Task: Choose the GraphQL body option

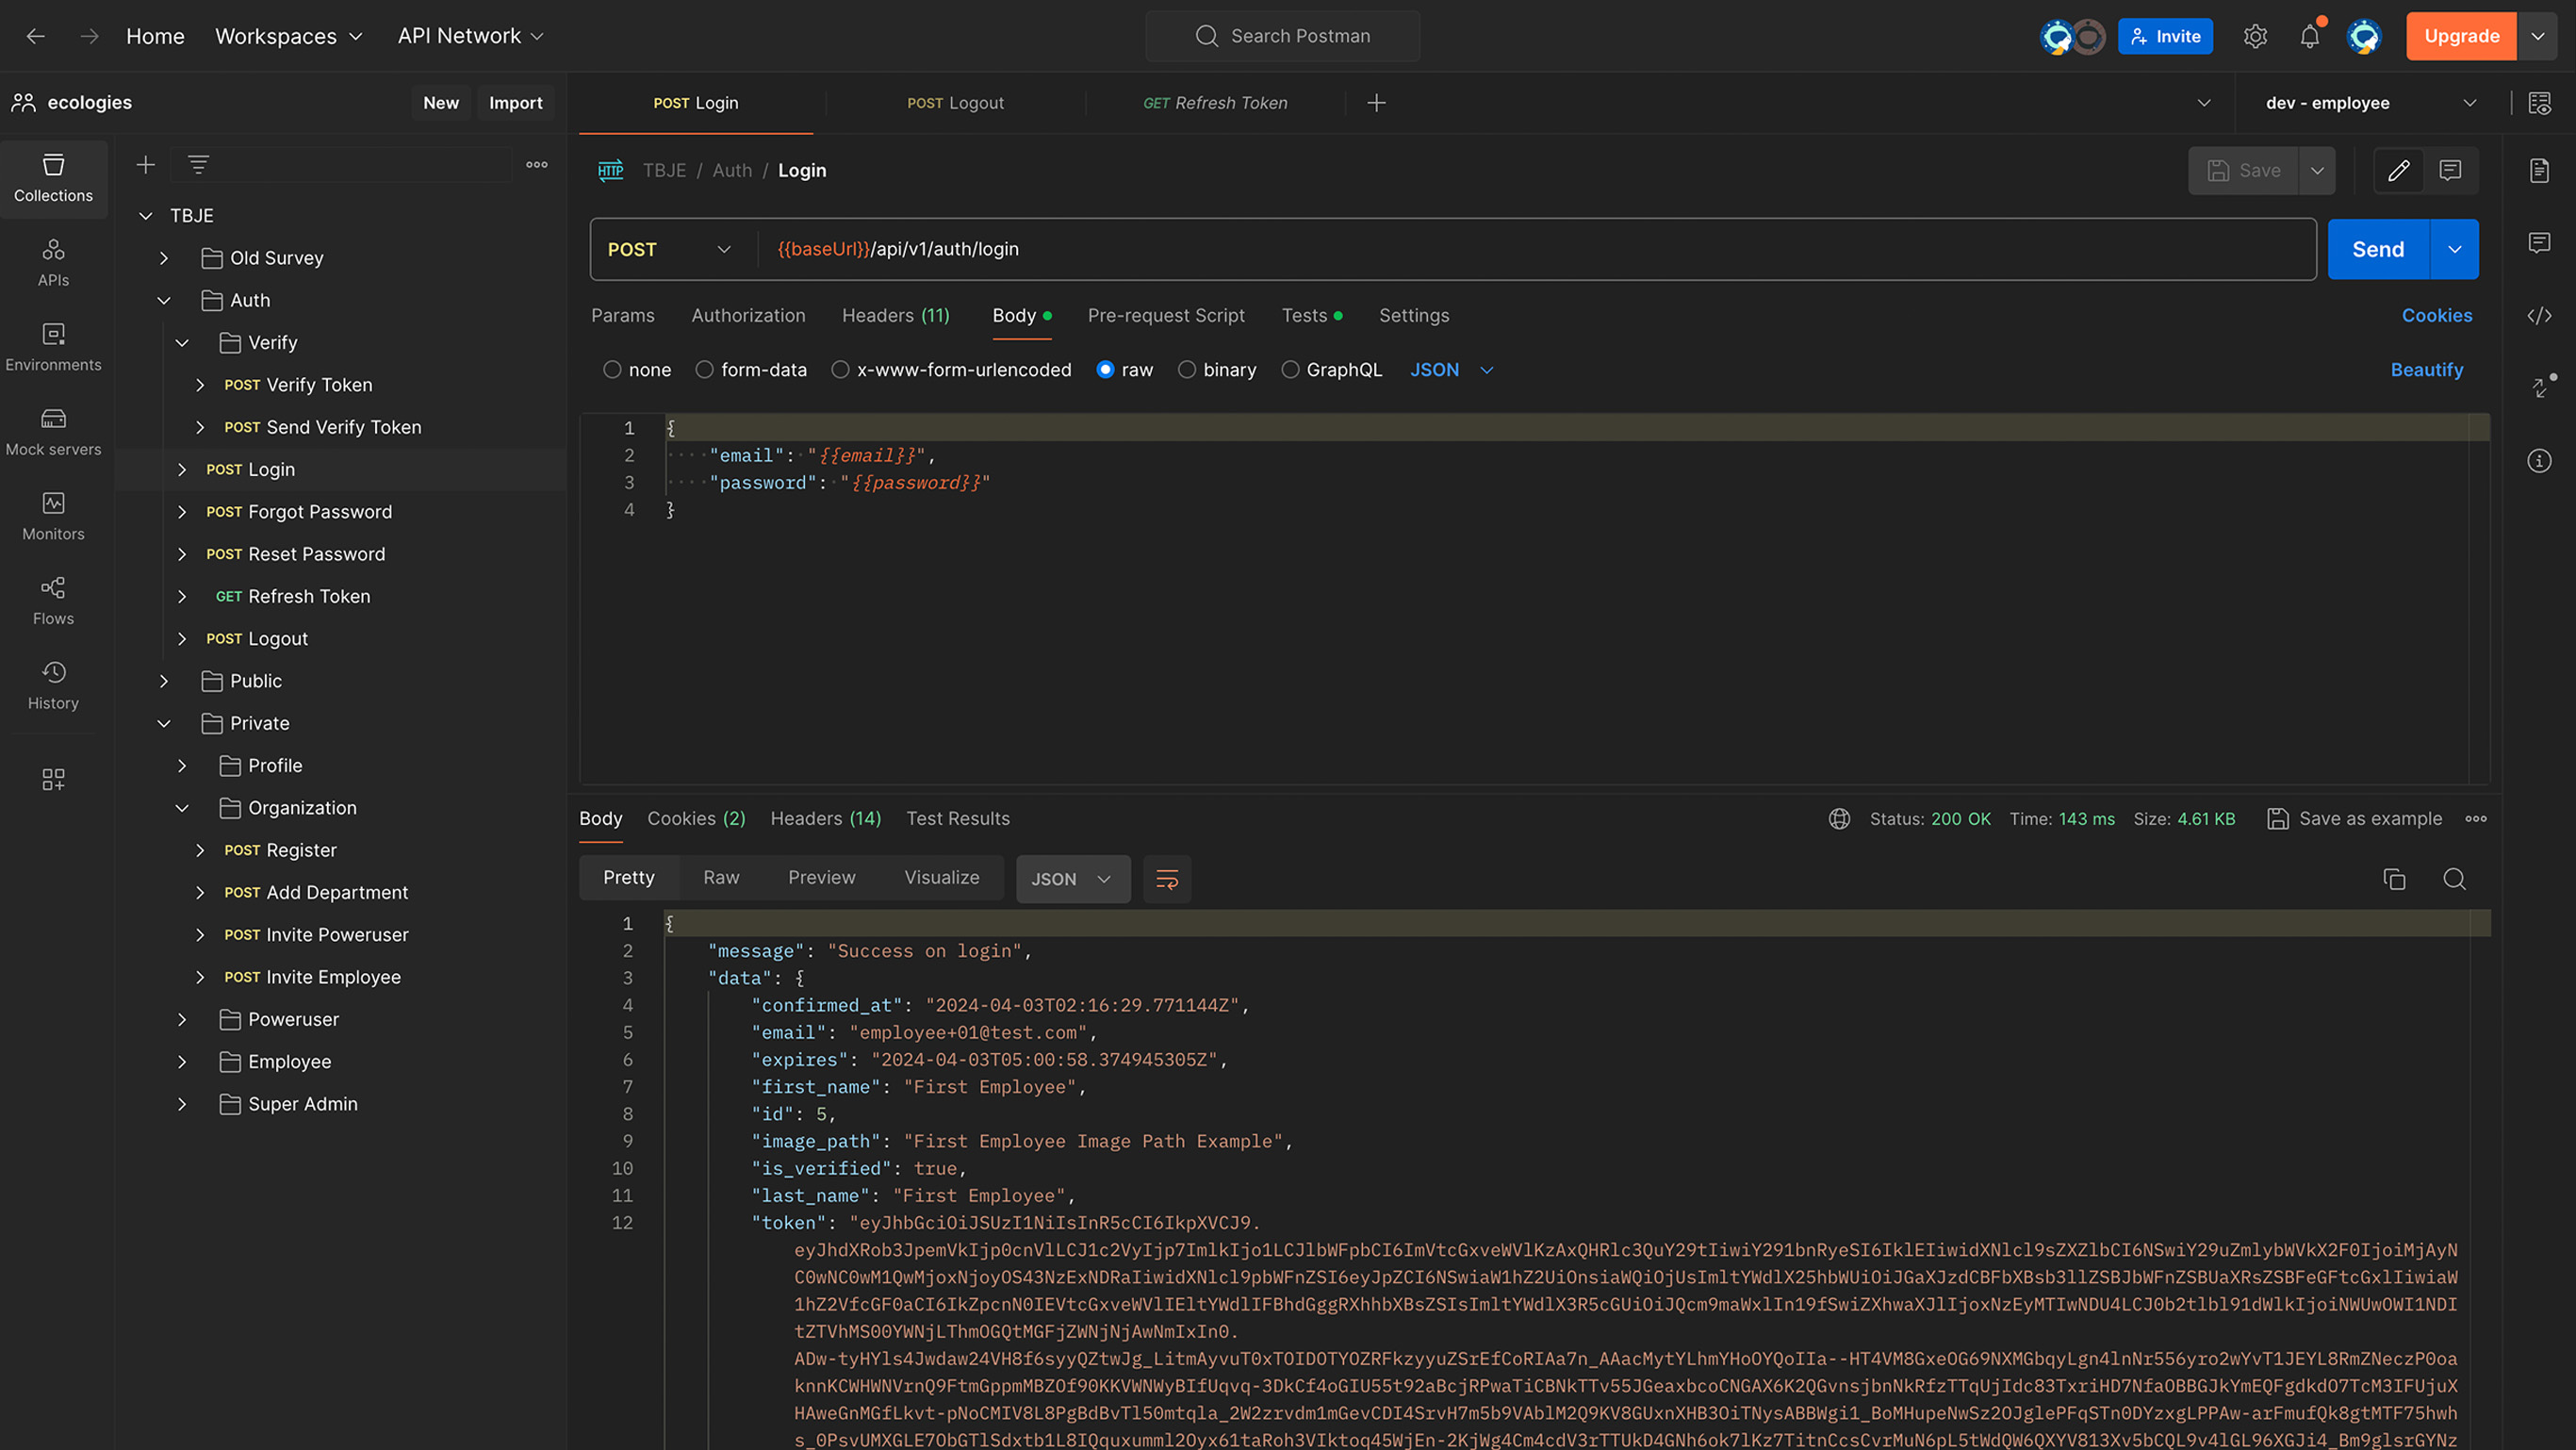Action: [x=1290, y=370]
